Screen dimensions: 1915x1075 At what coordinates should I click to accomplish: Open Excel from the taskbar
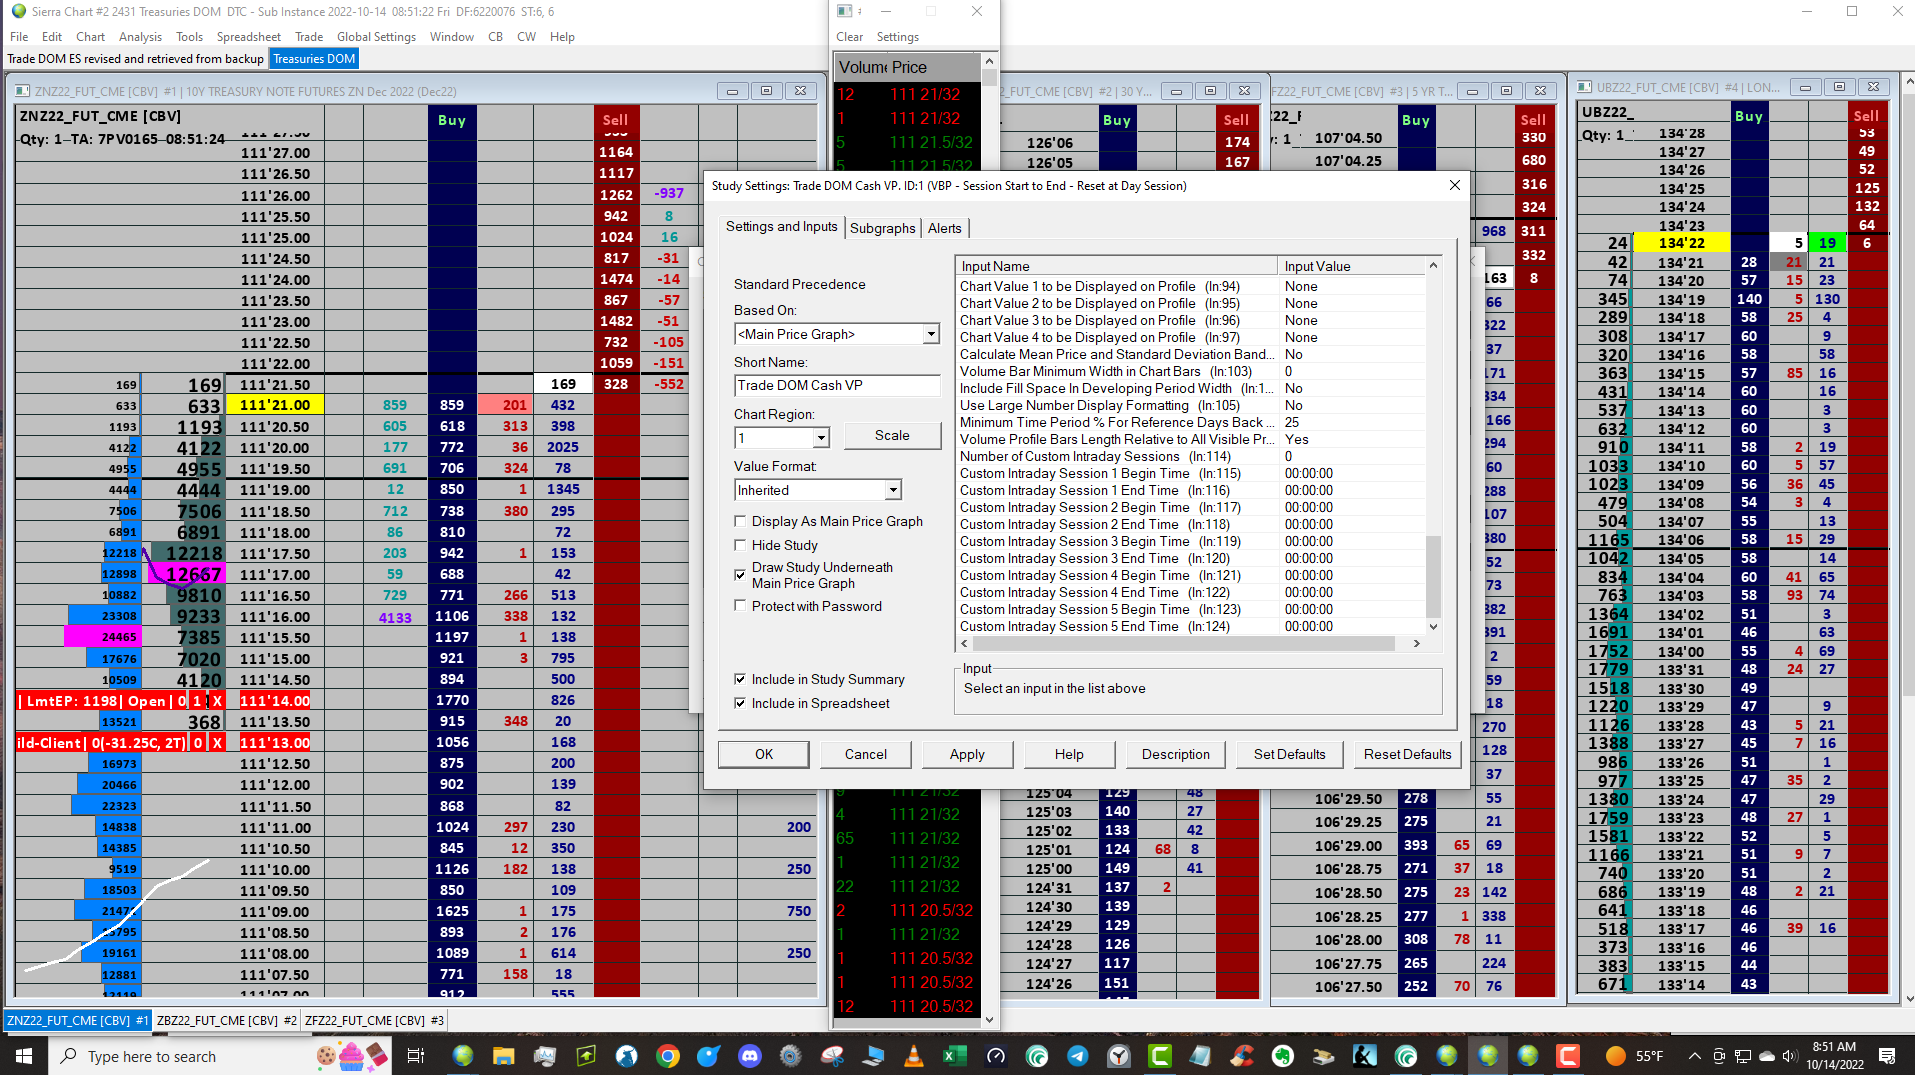click(954, 1056)
